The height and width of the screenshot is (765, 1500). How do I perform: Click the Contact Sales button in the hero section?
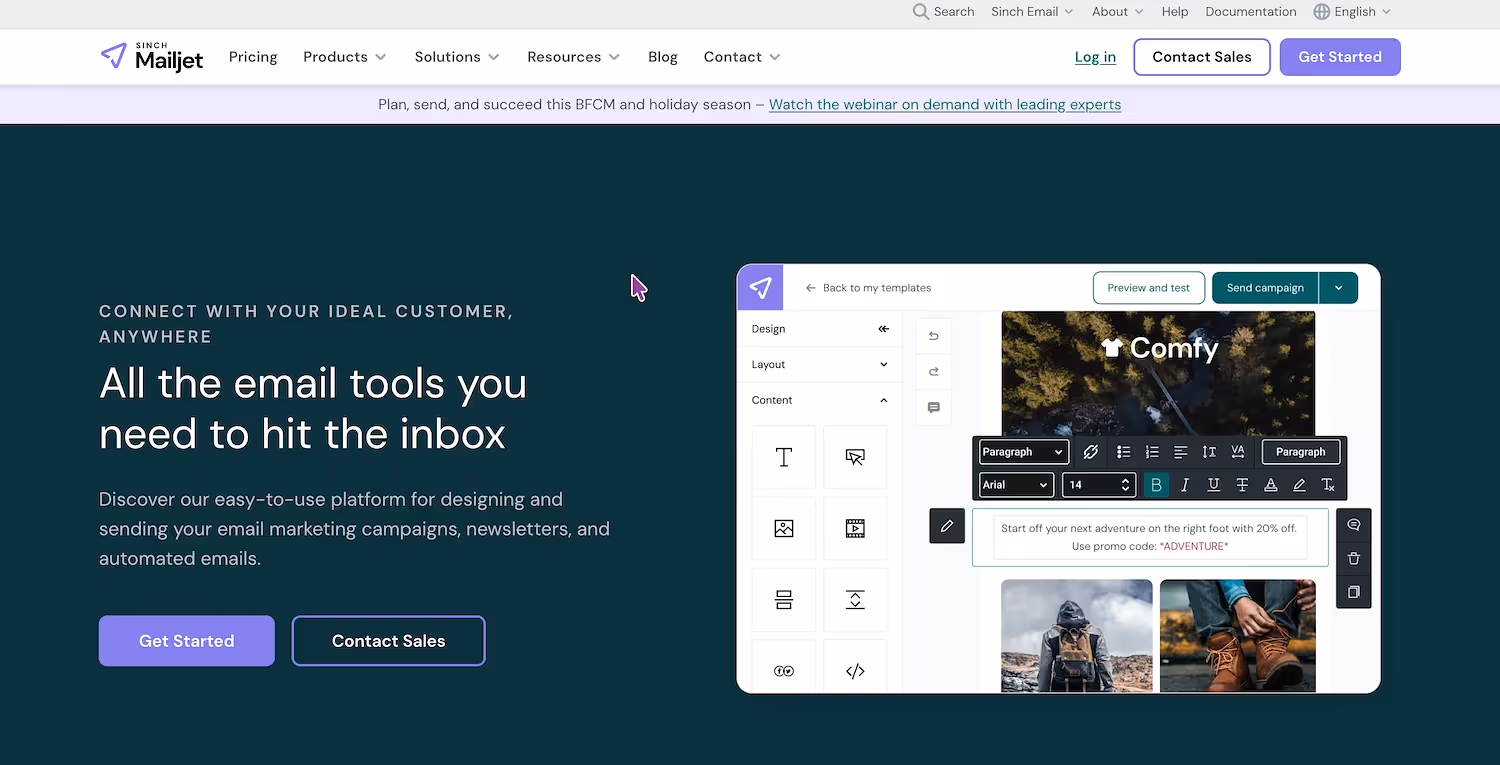pos(388,641)
